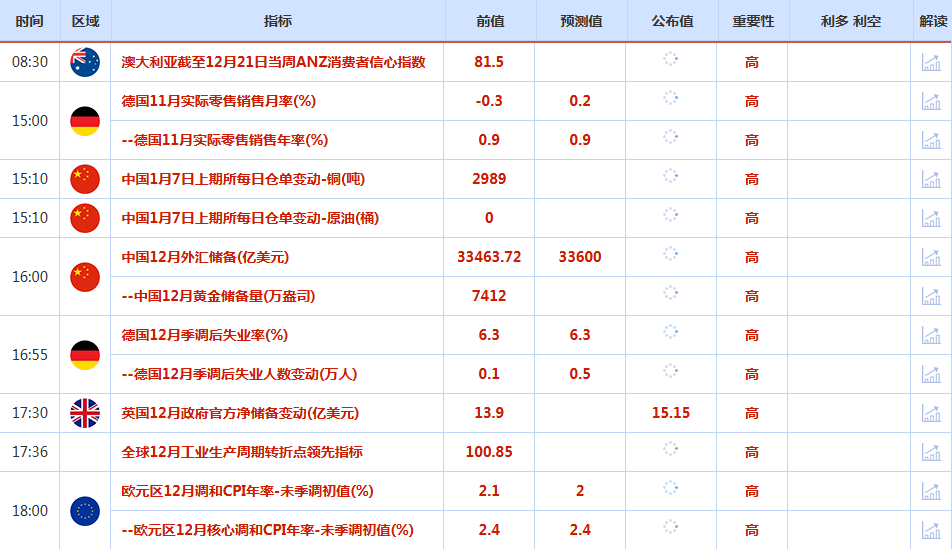The height and width of the screenshot is (549, 952).
Task: Click the 时间 column header
Action: pyautogui.click(x=30, y=21)
